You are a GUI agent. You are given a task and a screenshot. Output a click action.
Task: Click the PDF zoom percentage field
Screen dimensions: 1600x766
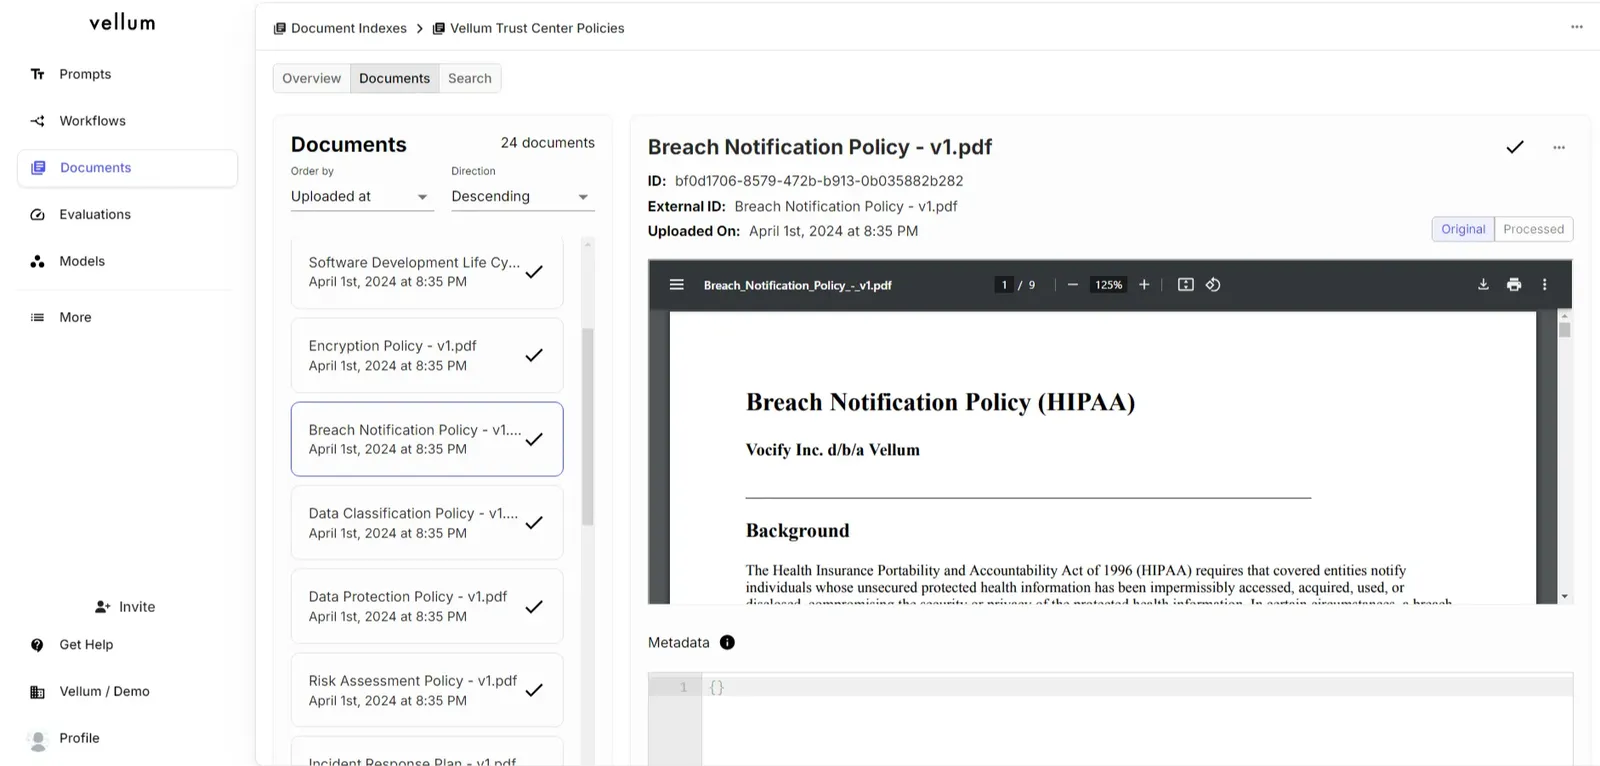pyautogui.click(x=1108, y=285)
